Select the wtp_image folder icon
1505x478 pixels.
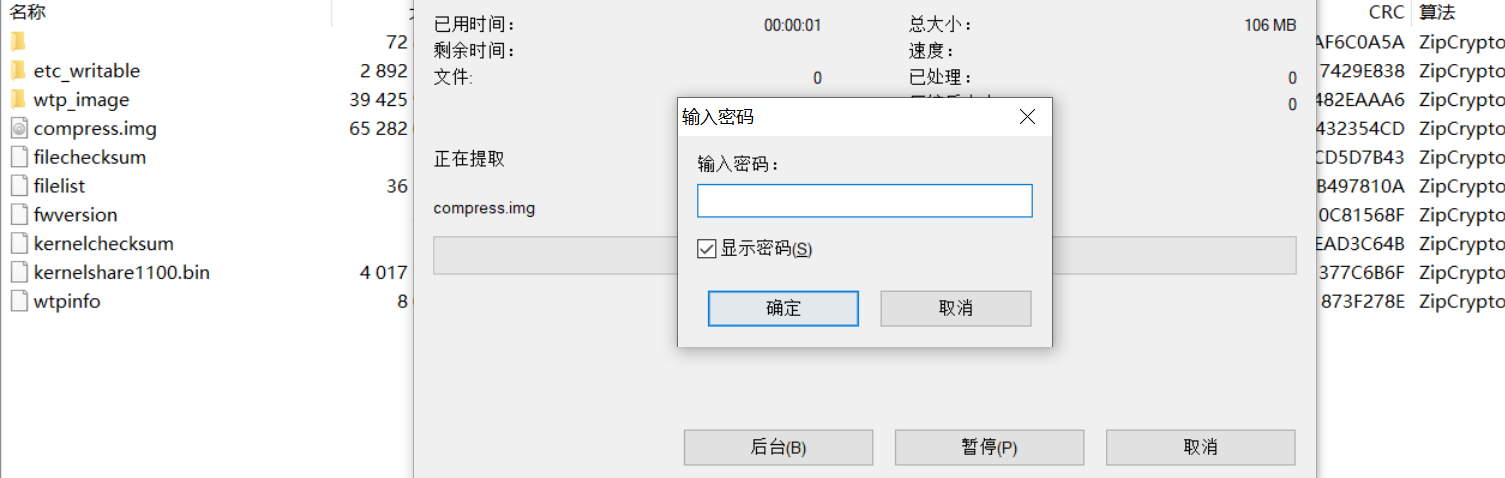coord(18,100)
